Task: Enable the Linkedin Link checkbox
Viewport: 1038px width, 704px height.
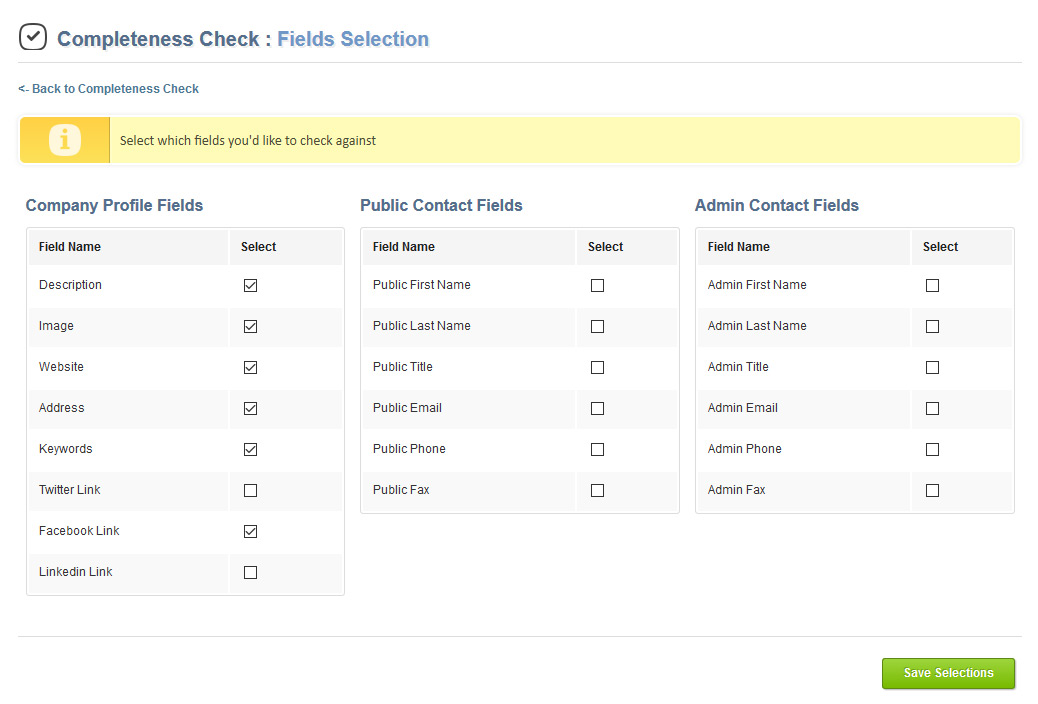Action: (x=250, y=572)
